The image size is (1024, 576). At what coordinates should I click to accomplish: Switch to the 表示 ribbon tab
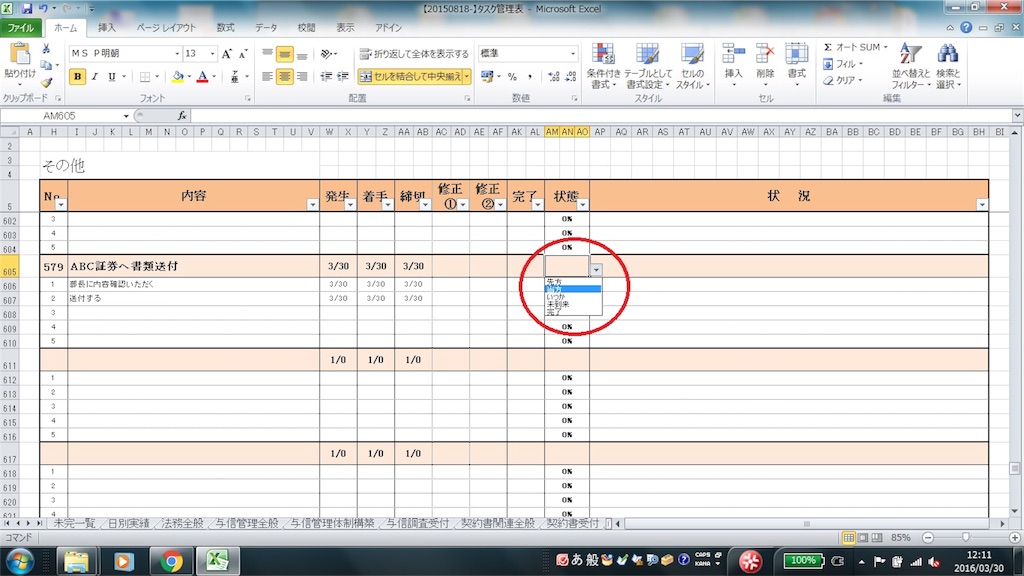345,28
